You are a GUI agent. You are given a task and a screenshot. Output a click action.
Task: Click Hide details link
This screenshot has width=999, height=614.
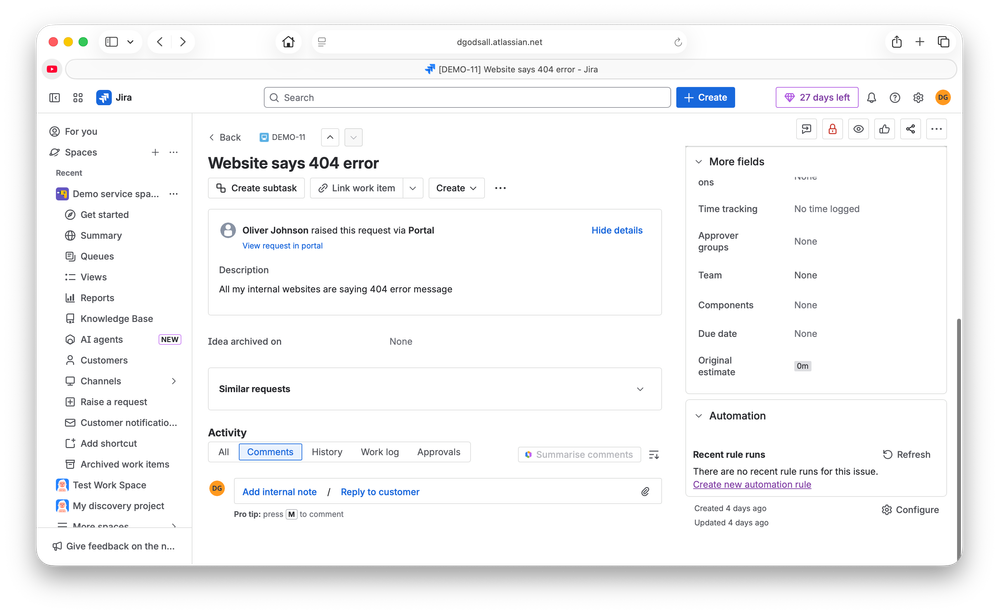point(617,231)
